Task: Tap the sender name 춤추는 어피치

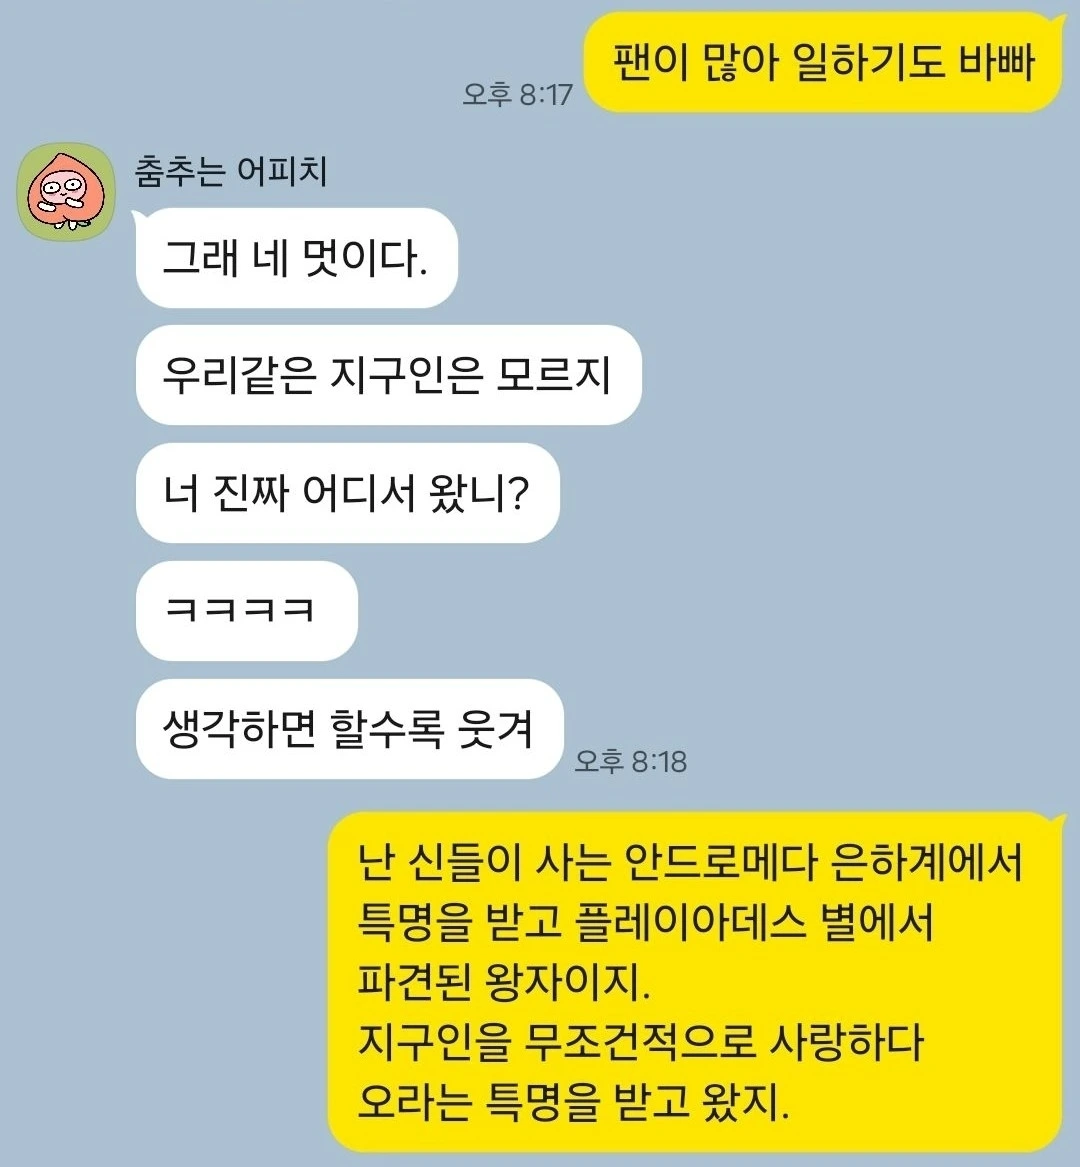Action: 231,171
